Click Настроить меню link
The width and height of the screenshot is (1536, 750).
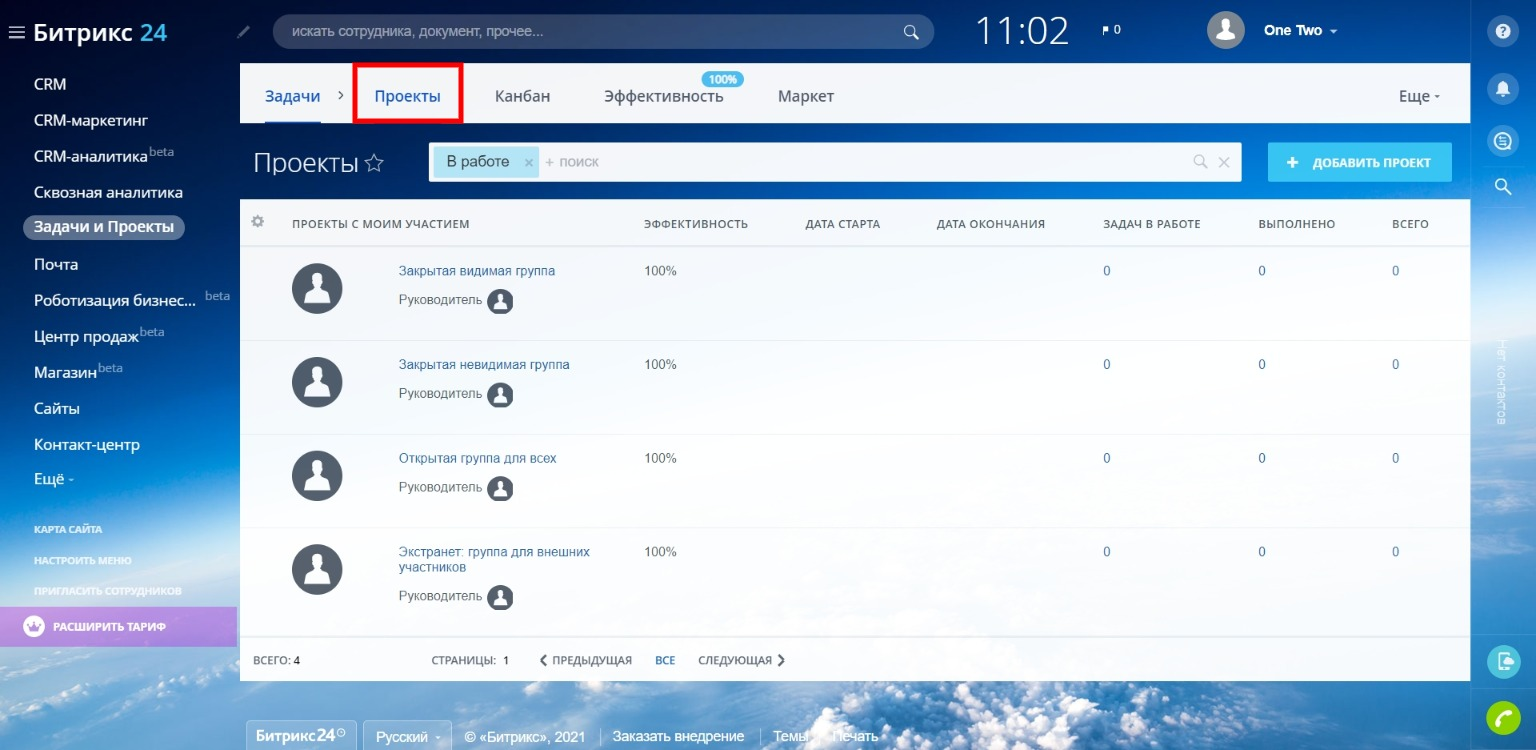click(83, 560)
